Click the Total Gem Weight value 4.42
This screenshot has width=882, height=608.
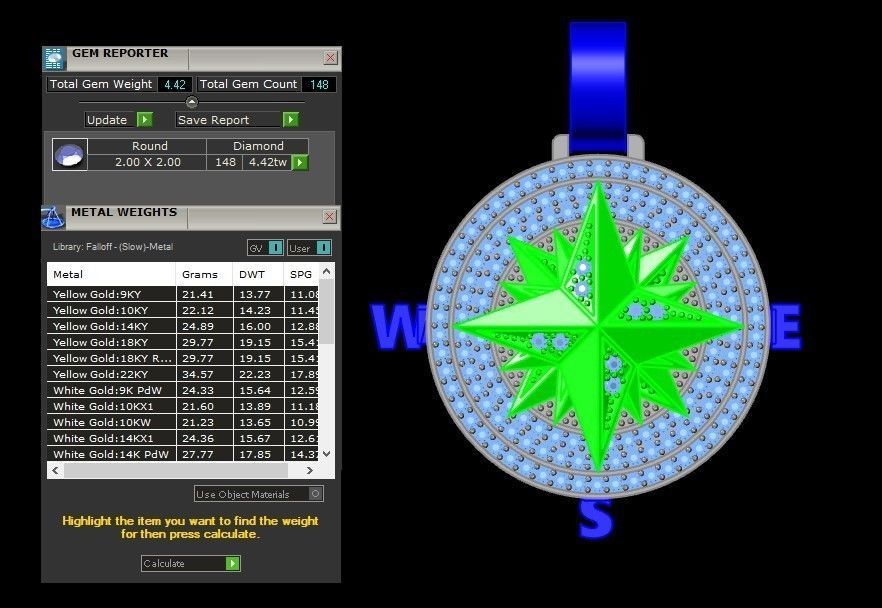175,84
